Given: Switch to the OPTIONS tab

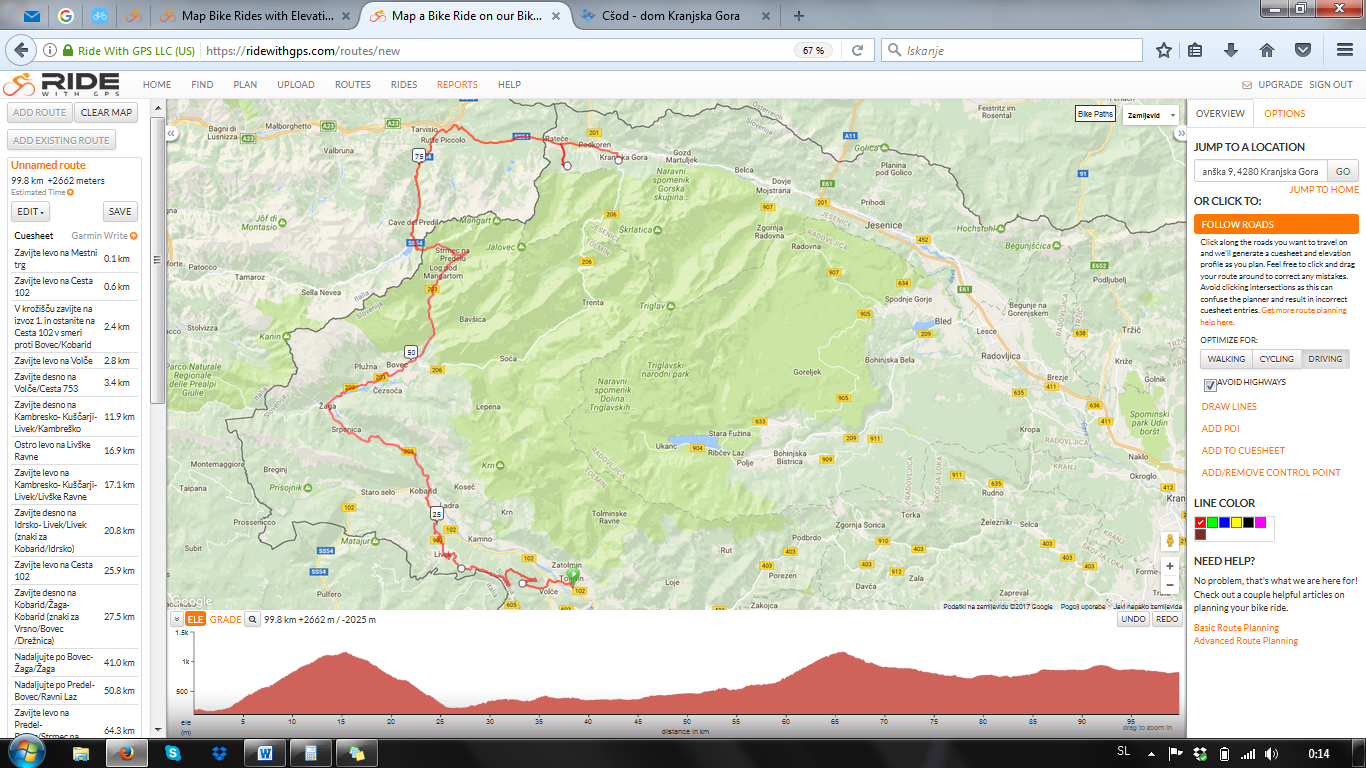Looking at the screenshot, I should pos(1284,114).
